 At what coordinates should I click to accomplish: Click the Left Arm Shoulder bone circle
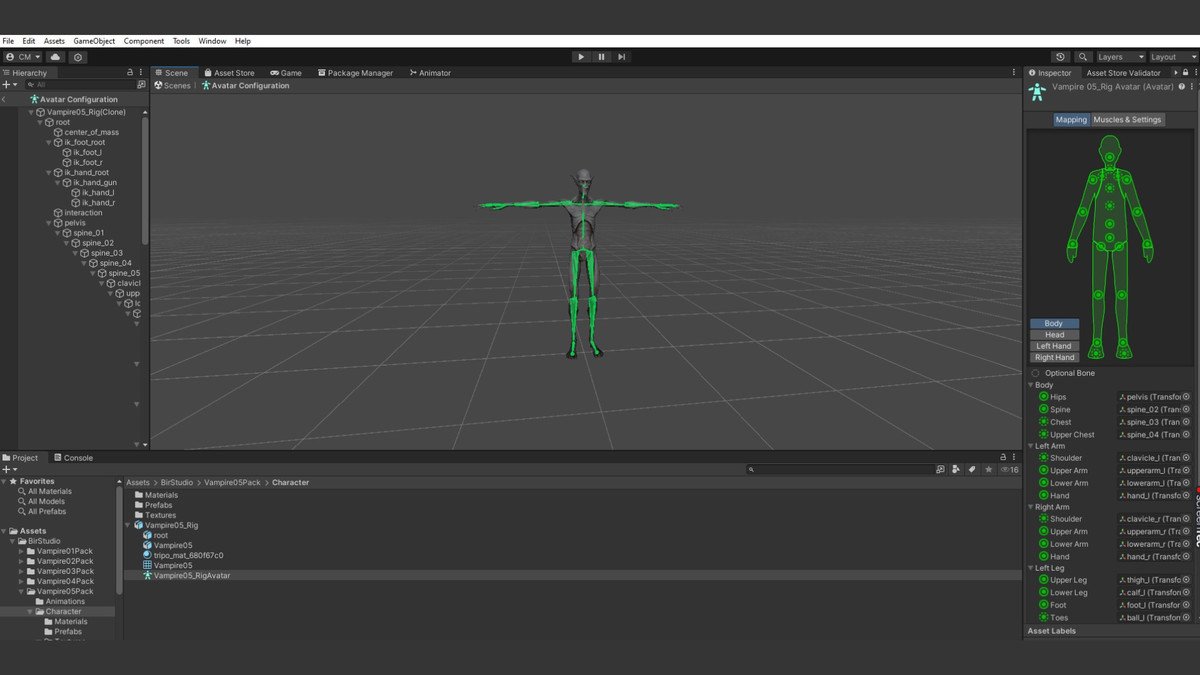coord(1043,458)
